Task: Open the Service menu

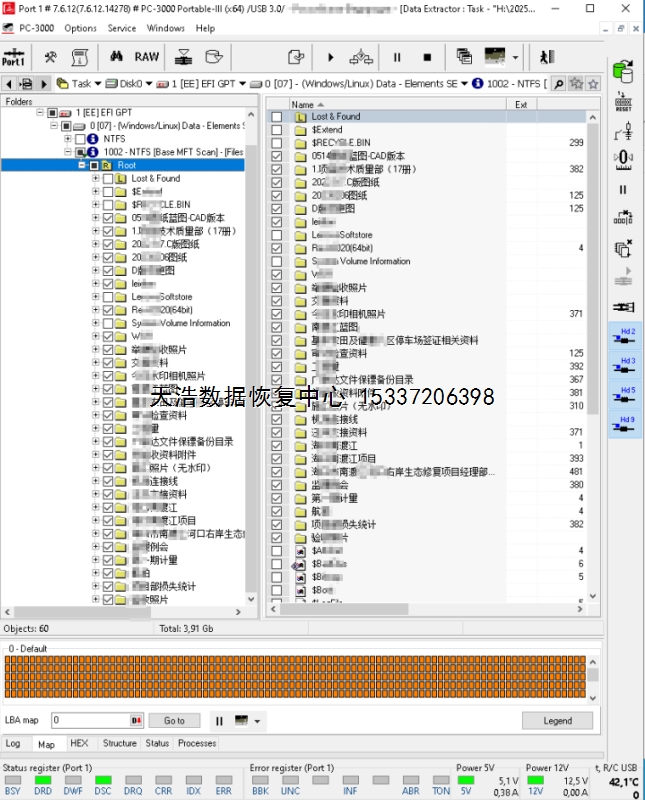Action: tap(122, 28)
